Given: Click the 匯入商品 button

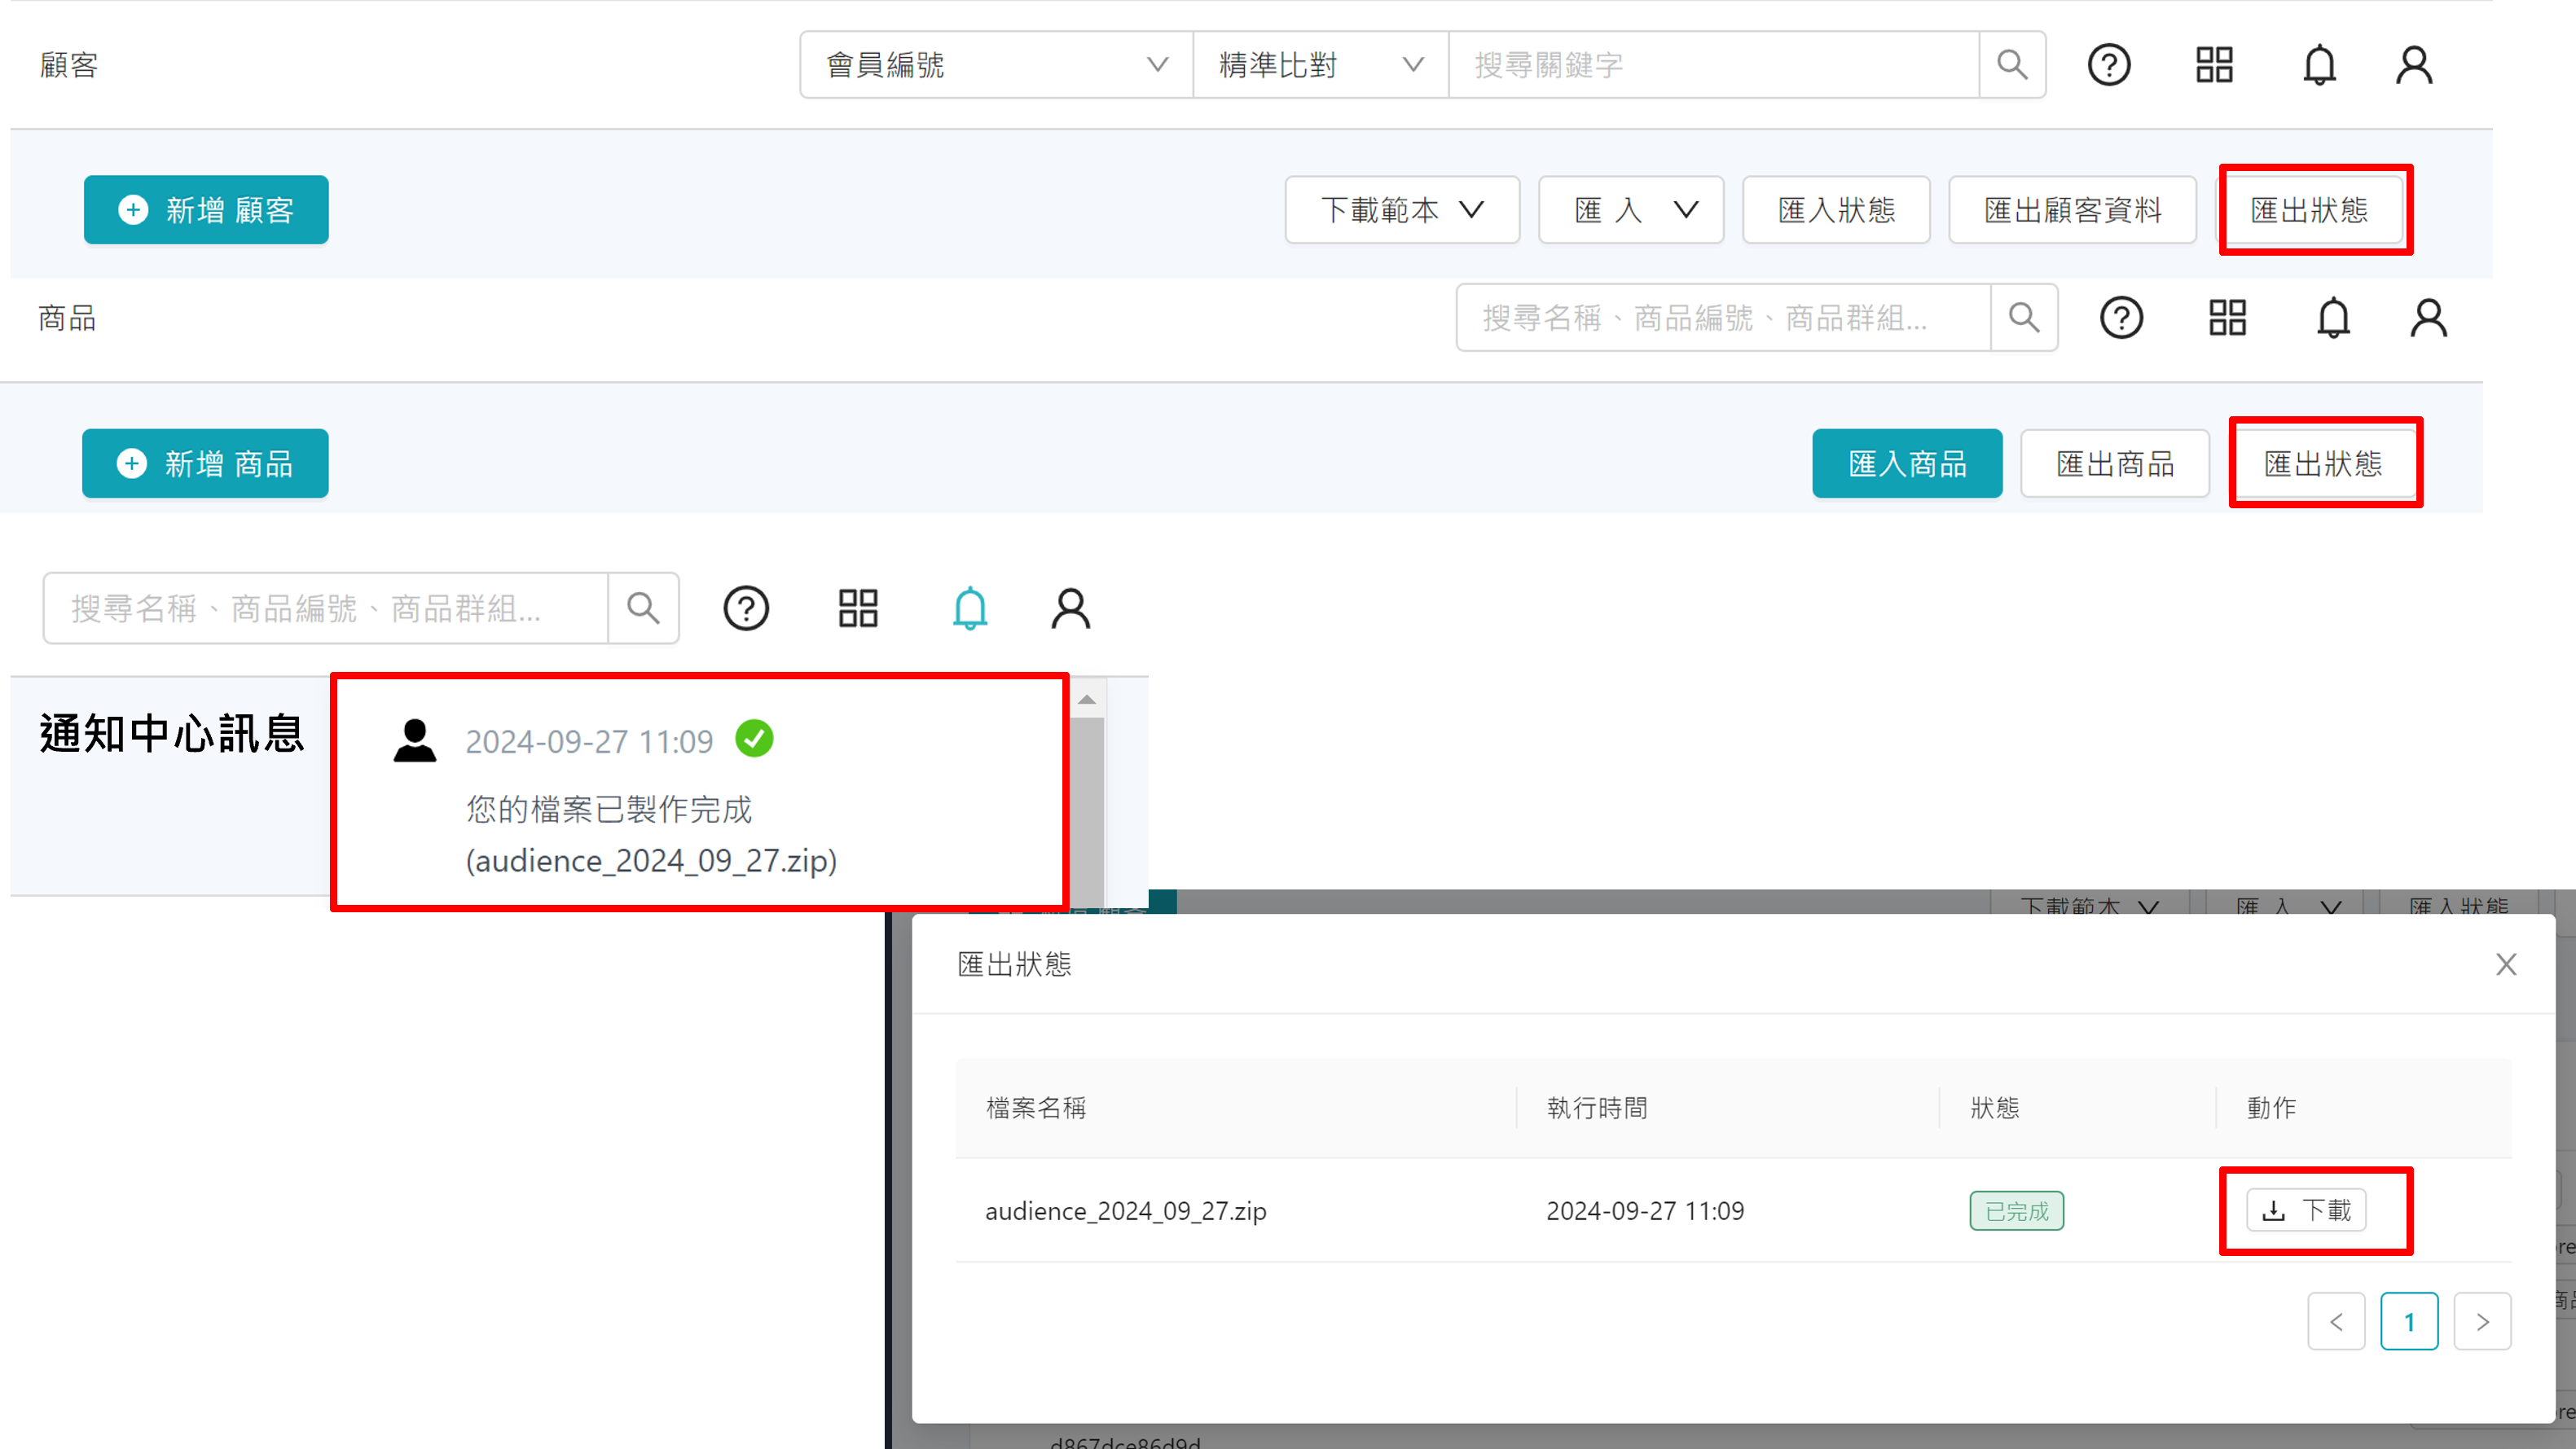Looking at the screenshot, I should click(1906, 463).
